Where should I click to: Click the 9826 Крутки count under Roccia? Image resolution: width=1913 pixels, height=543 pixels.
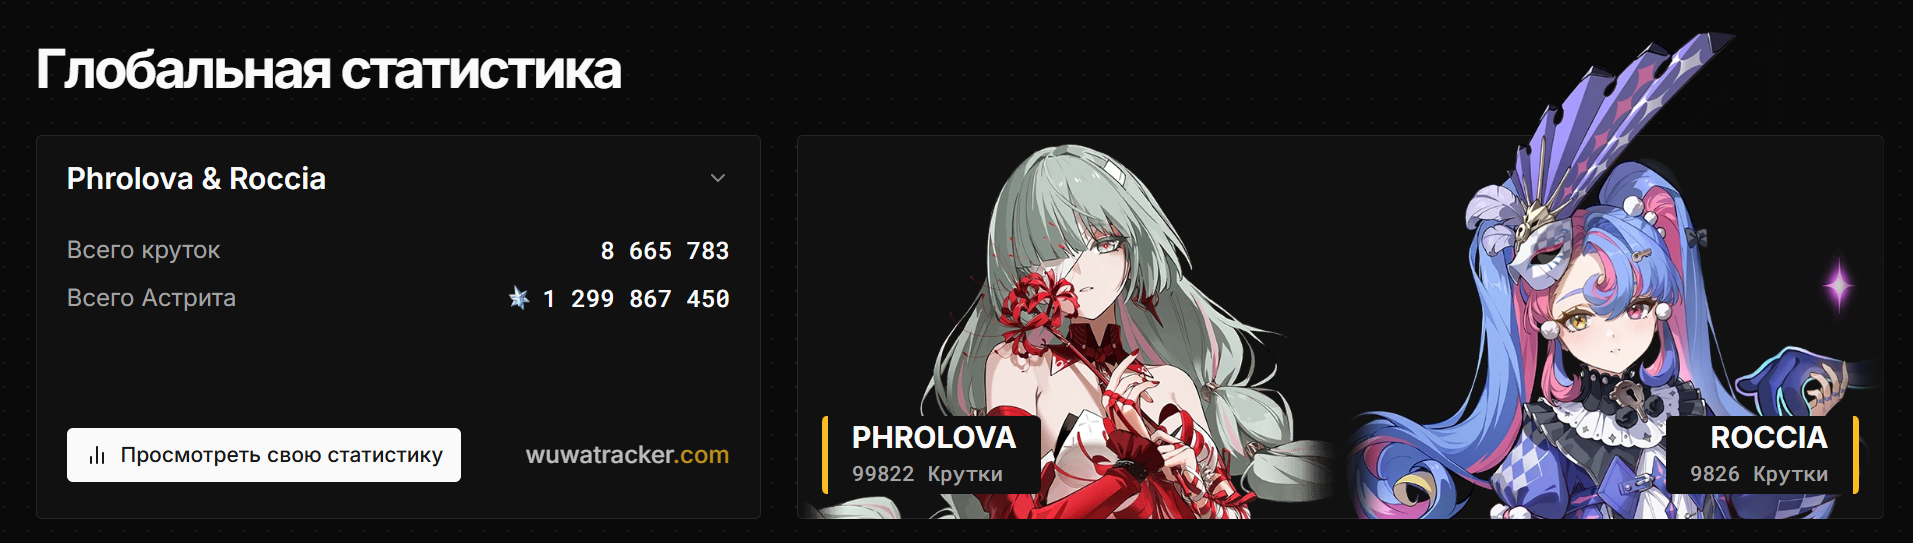[1759, 474]
